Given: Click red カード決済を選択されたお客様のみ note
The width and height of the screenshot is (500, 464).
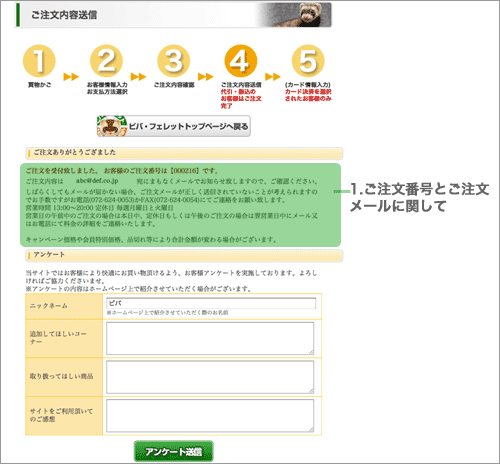Looking at the screenshot, I should (x=308, y=95).
